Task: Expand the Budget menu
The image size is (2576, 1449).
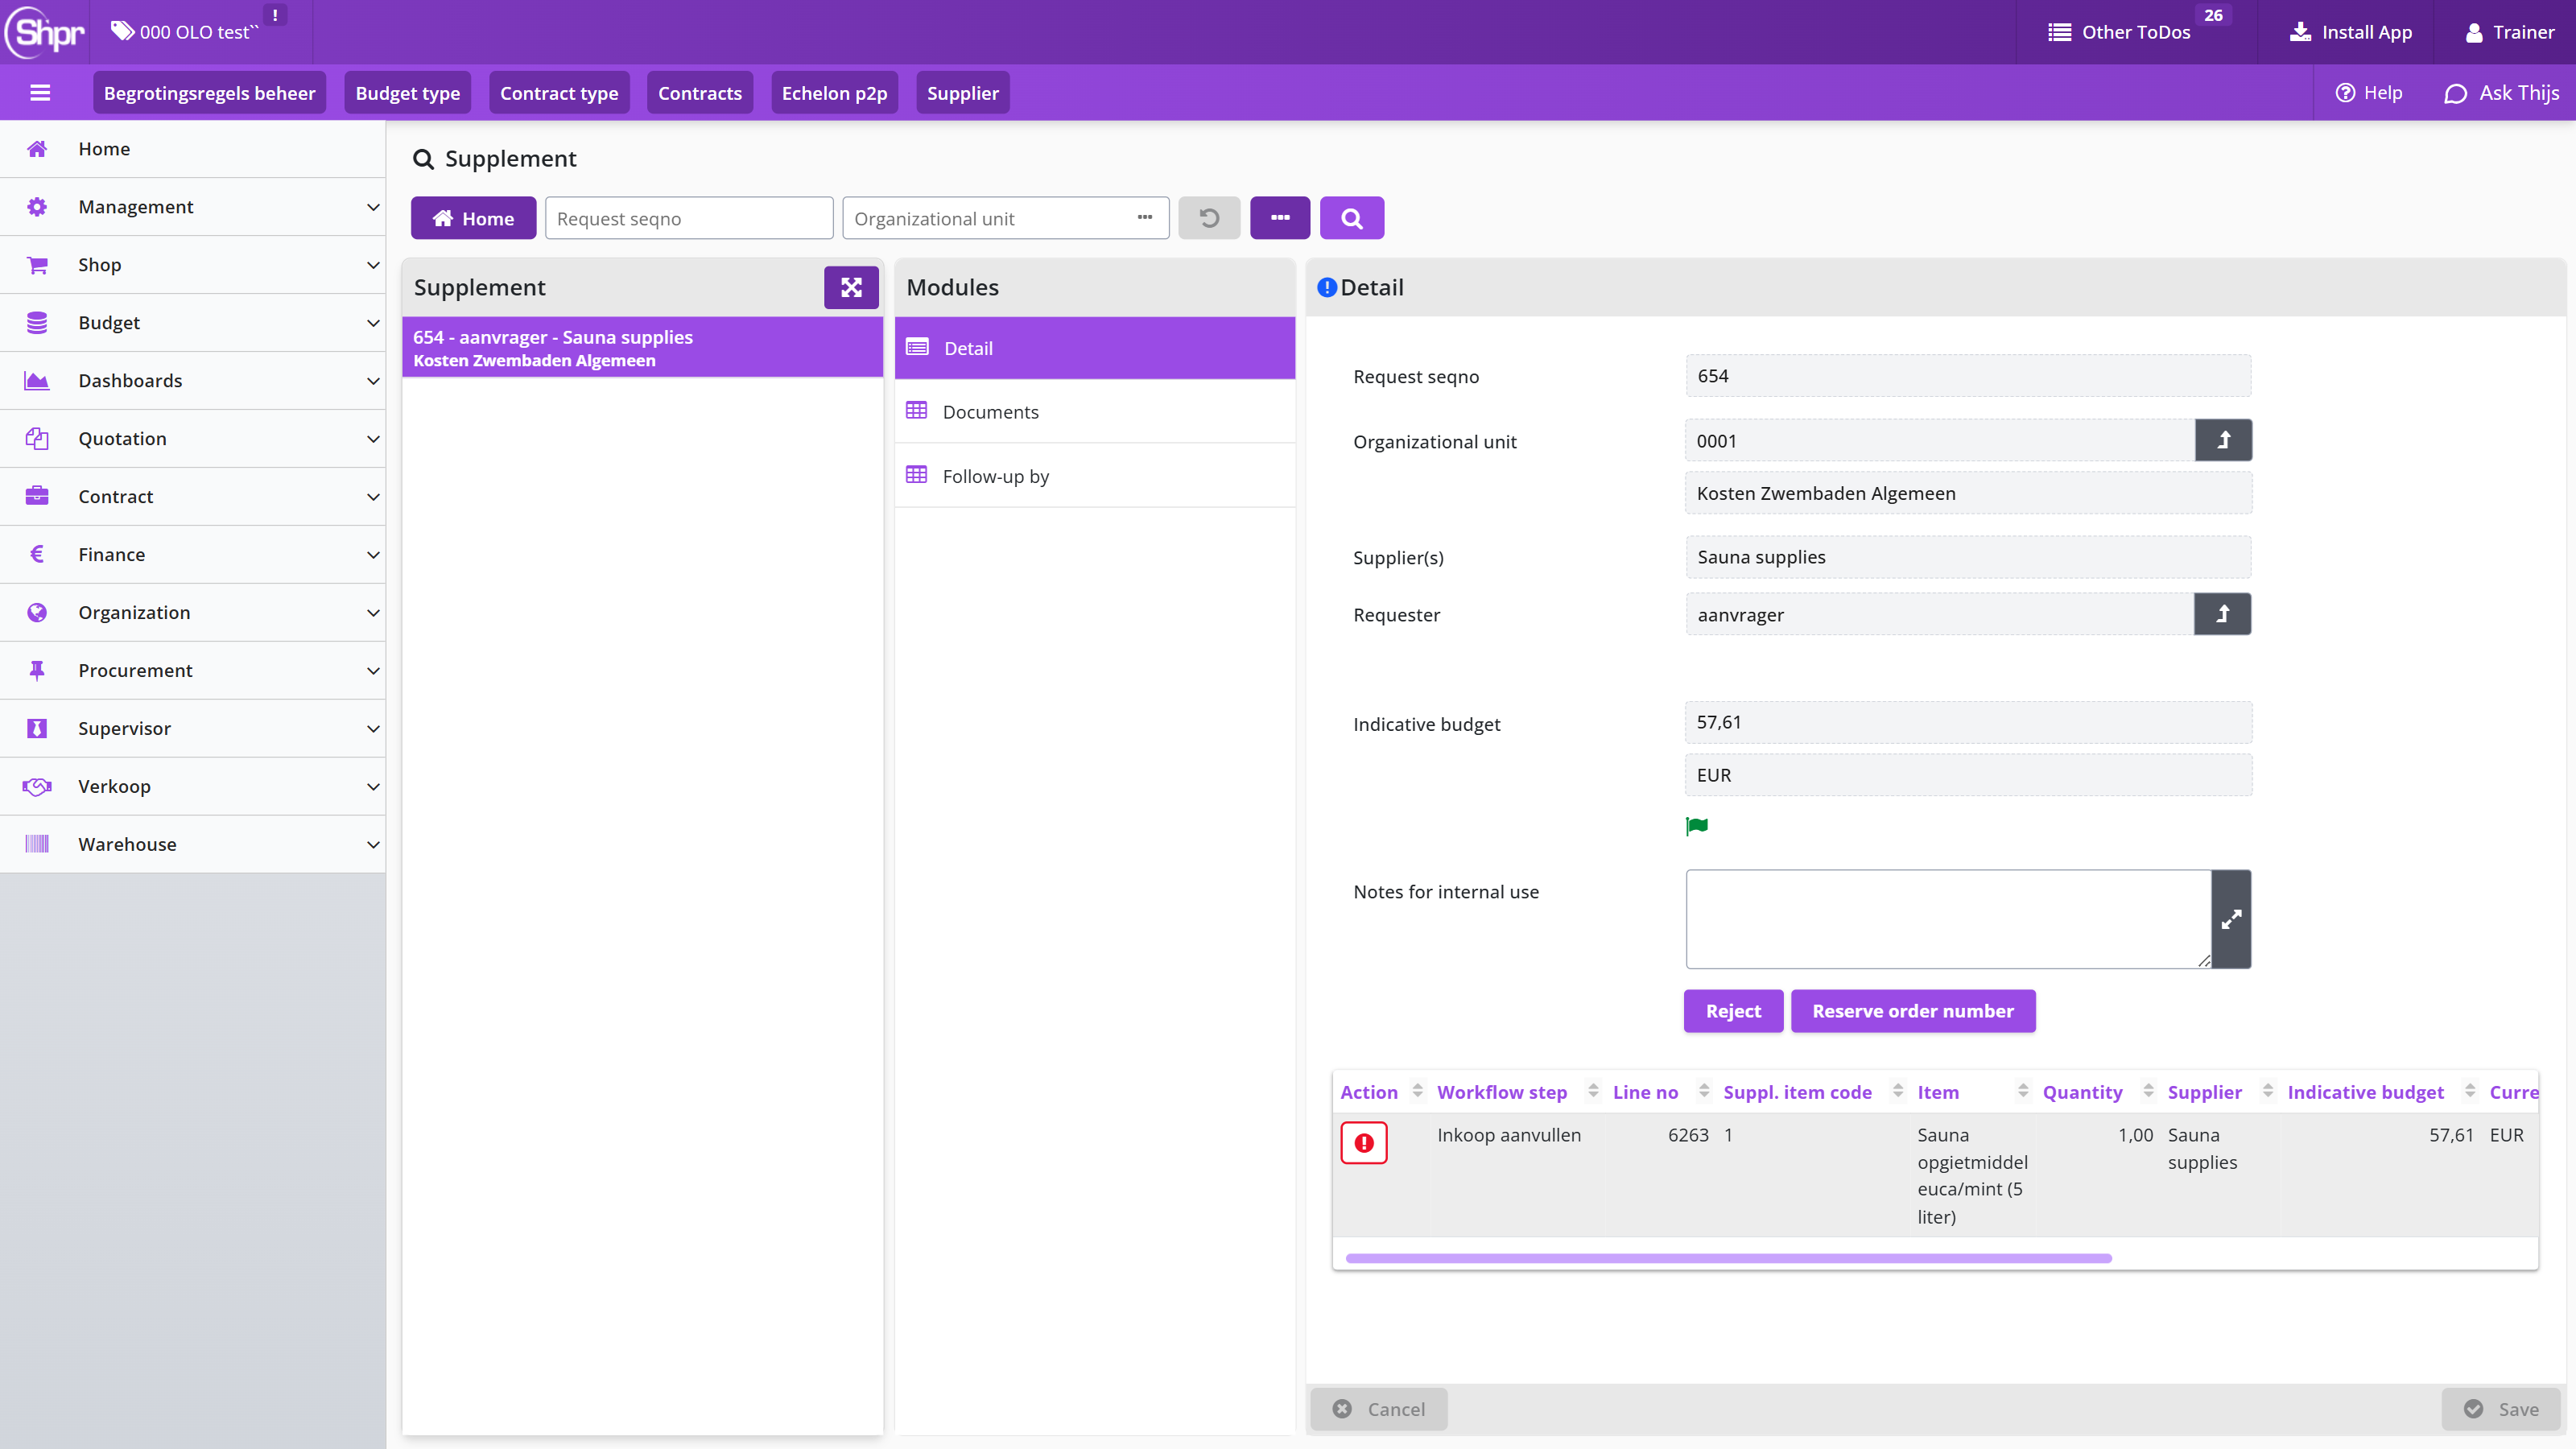Action: point(193,323)
